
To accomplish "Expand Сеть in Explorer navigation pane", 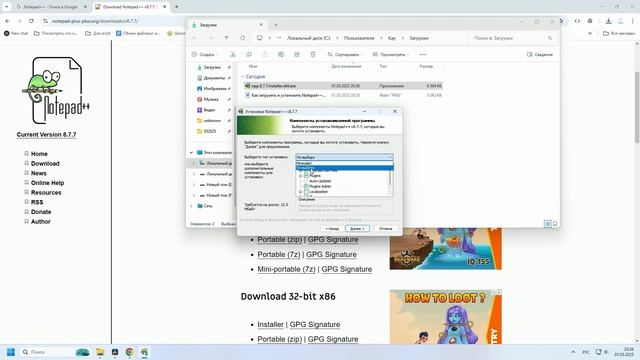I will [191, 206].
